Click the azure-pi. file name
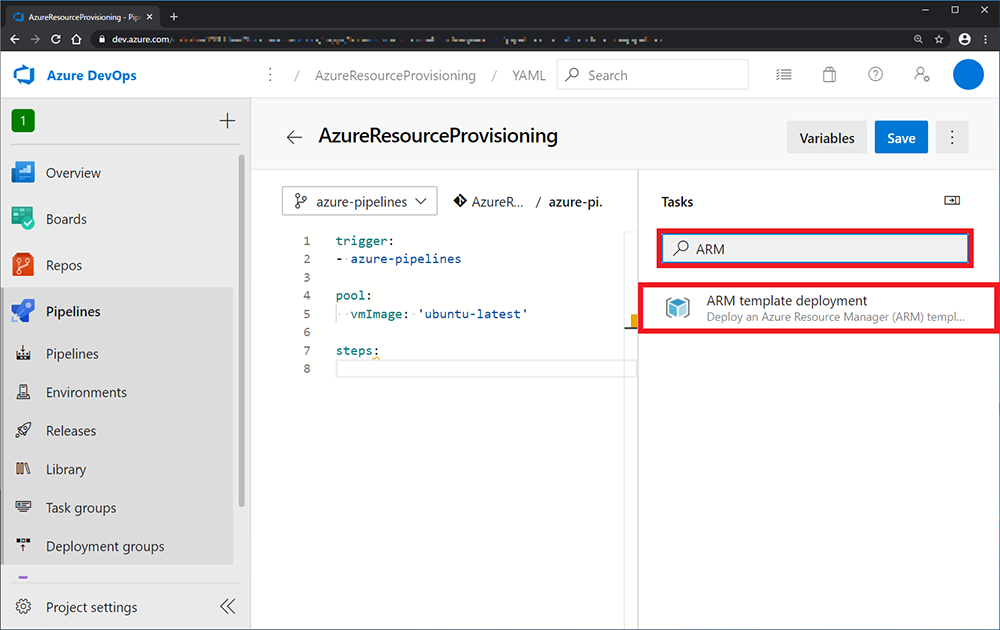Viewport: 1000px width, 630px height. click(x=575, y=202)
